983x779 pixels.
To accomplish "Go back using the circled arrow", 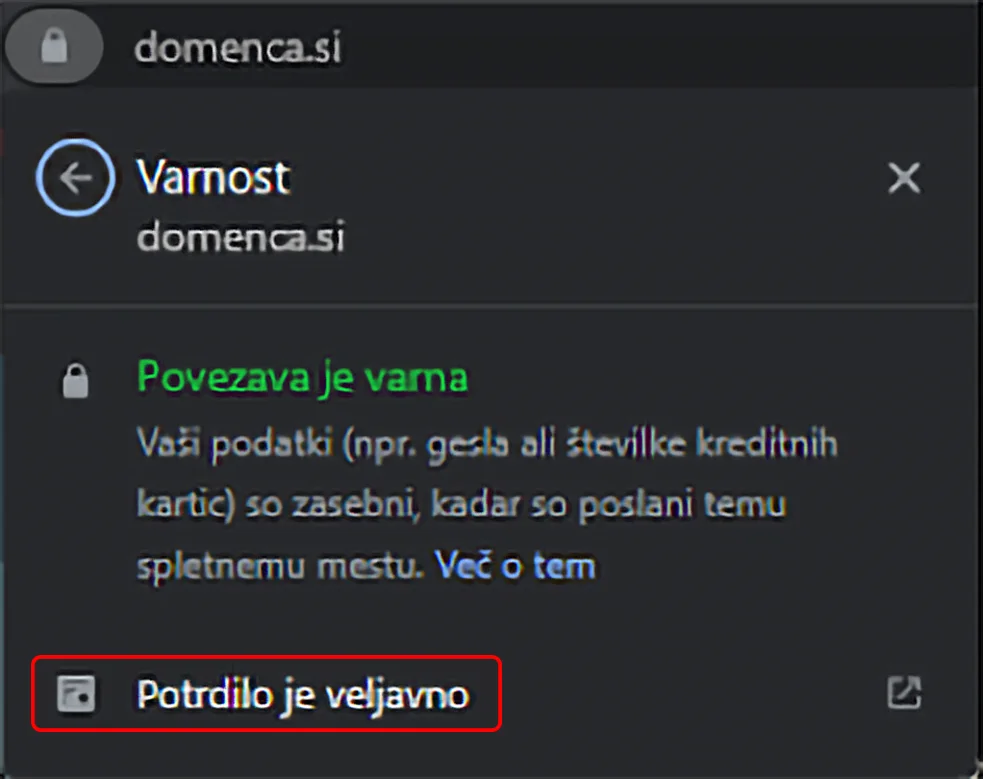I will click(75, 179).
